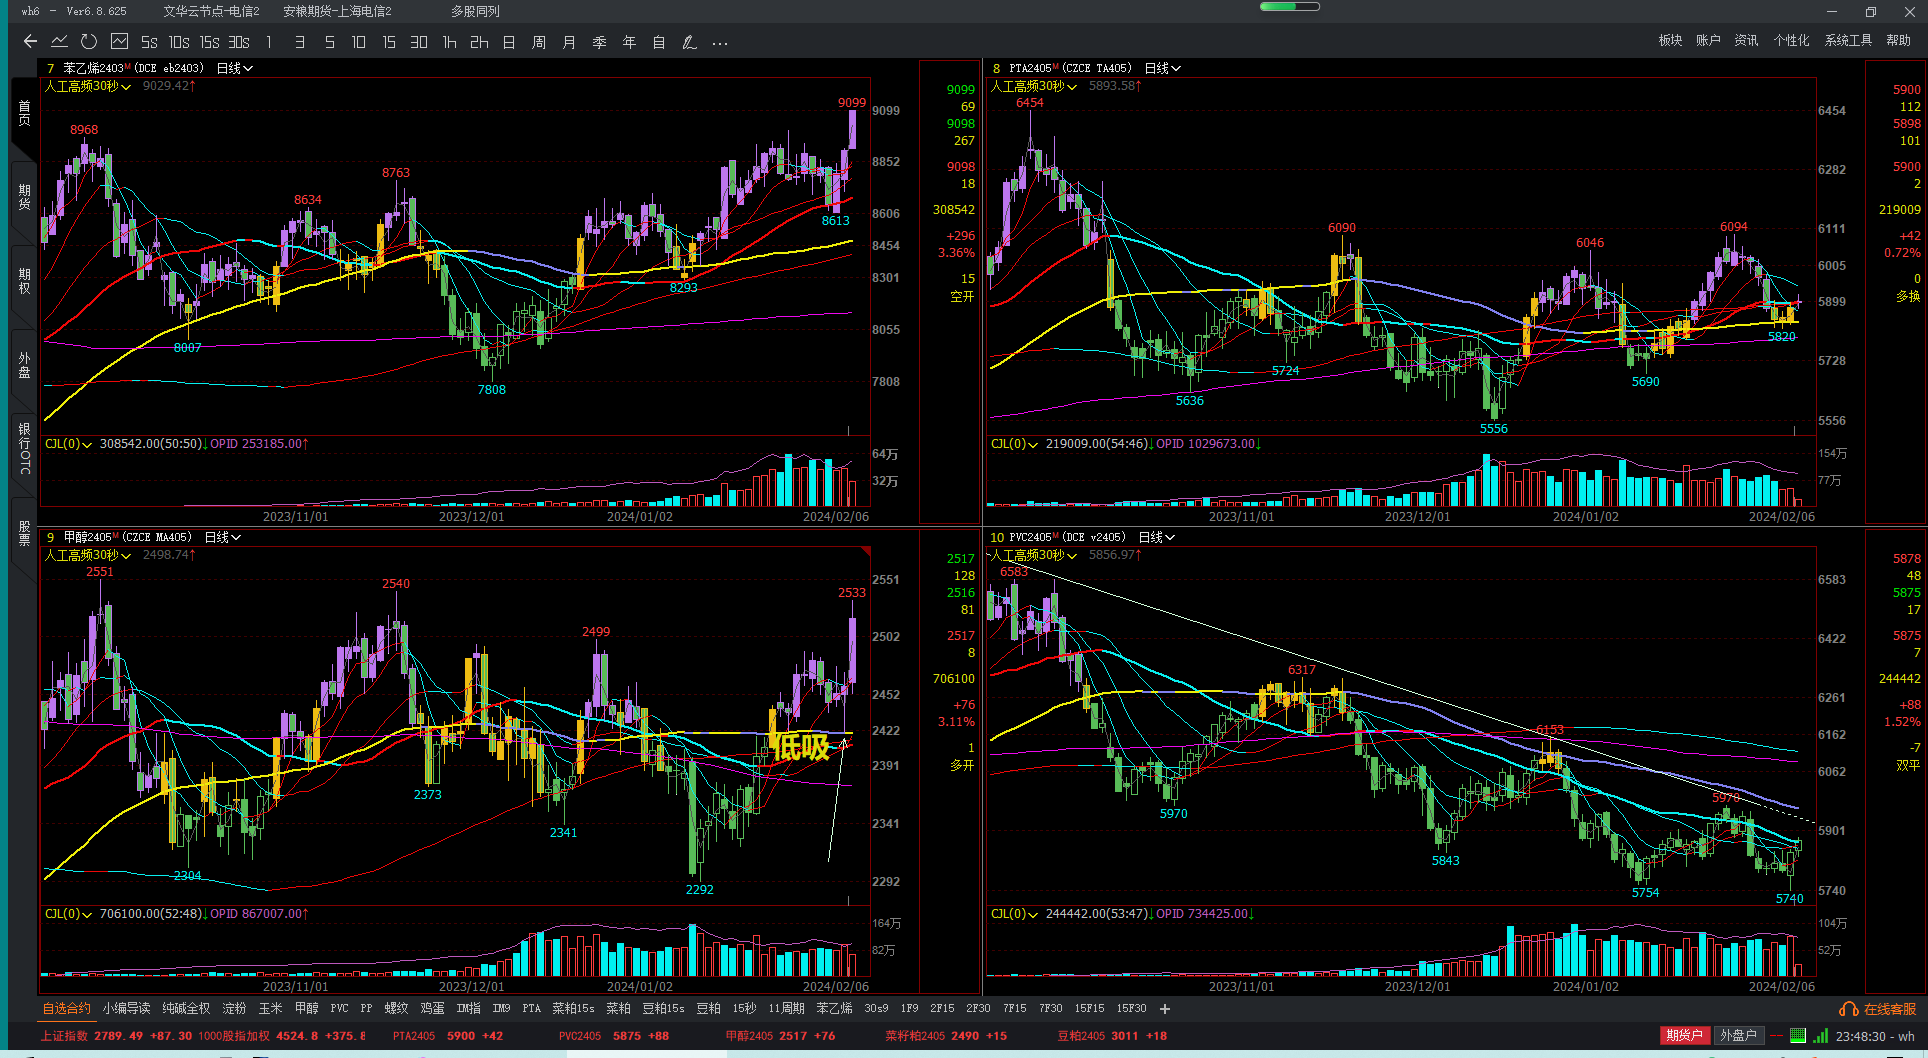The height and width of the screenshot is (1058, 1928).
Task: Expand 日线 dropdown for 苯乙烯2403 chart
Action: pos(235,68)
